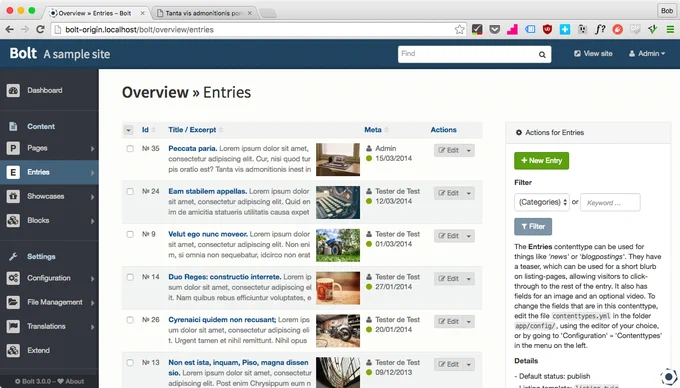Click the f? font extension icon
This screenshot has height=388, width=680.
[x=600, y=29]
